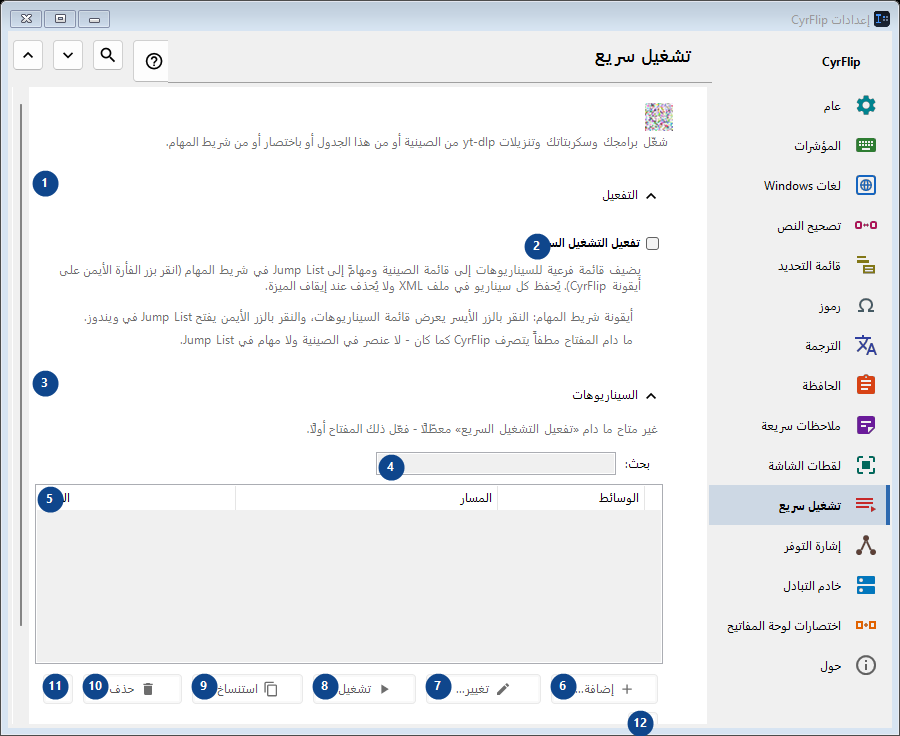This screenshot has width=900, height=736.
Task: Open the اختصارات لوحة المفاتيح shortcuts icon
Action: (866, 625)
